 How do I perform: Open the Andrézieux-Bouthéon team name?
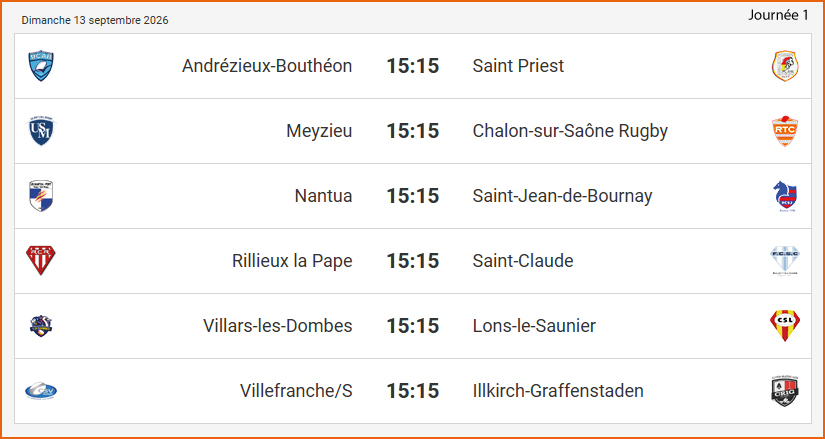[x=267, y=66]
